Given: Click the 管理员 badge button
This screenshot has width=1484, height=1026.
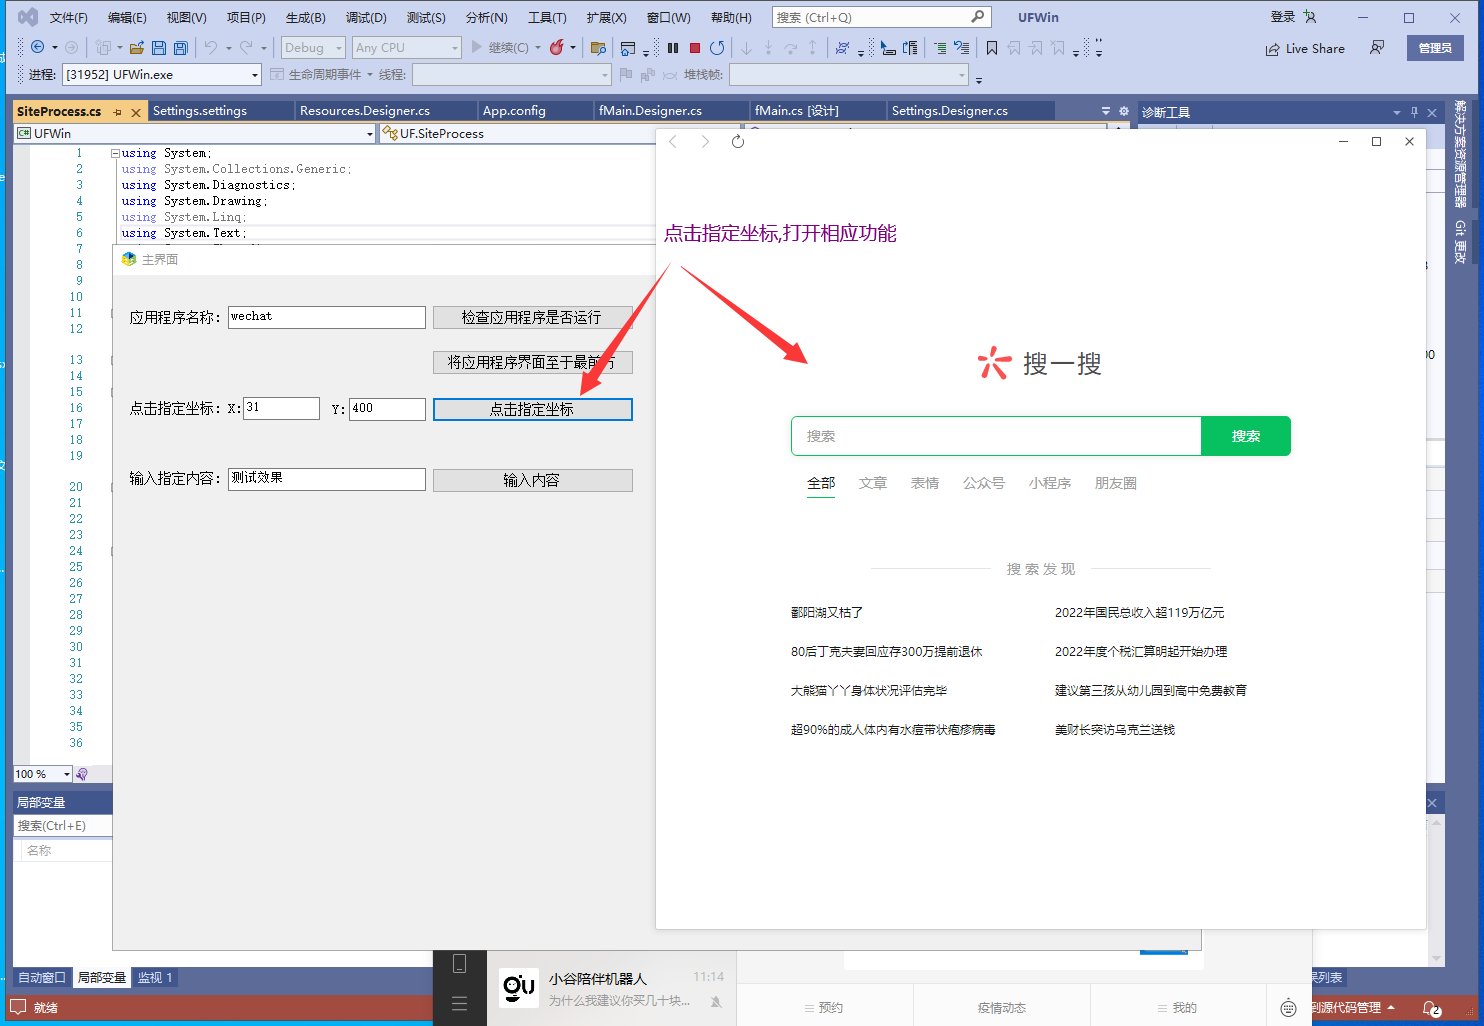Looking at the screenshot, I should [x=1435, y=48].
